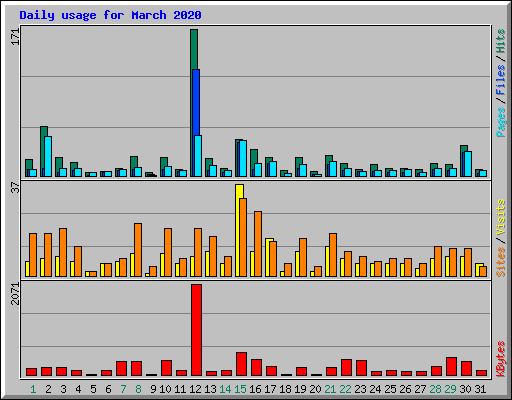This screenshot has height=400, width=512.
Task: Click day label '9' on the axis
Action: coord(153,389)
